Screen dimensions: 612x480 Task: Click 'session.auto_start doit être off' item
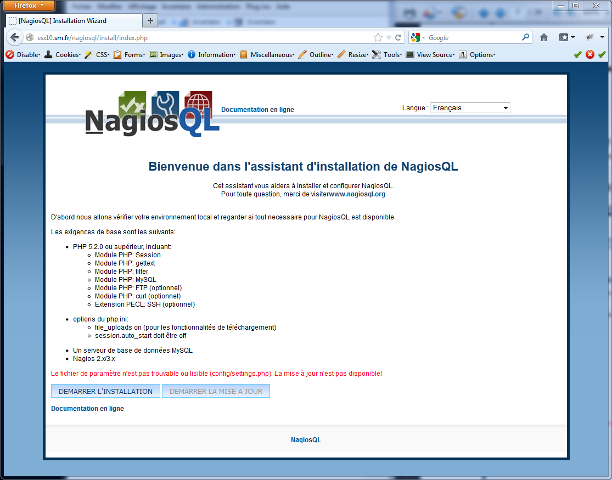pos(141,336)
